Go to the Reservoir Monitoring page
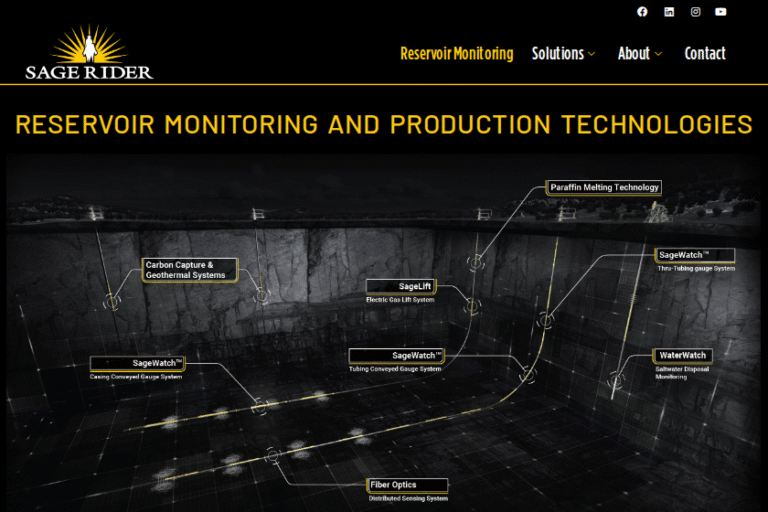 (x=456, y=54)
